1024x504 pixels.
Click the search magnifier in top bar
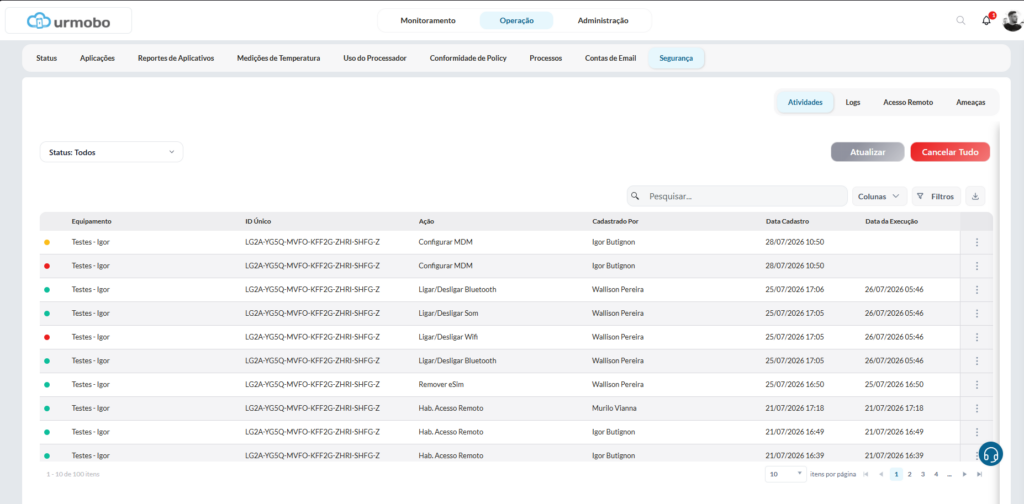tap(961, 20)
